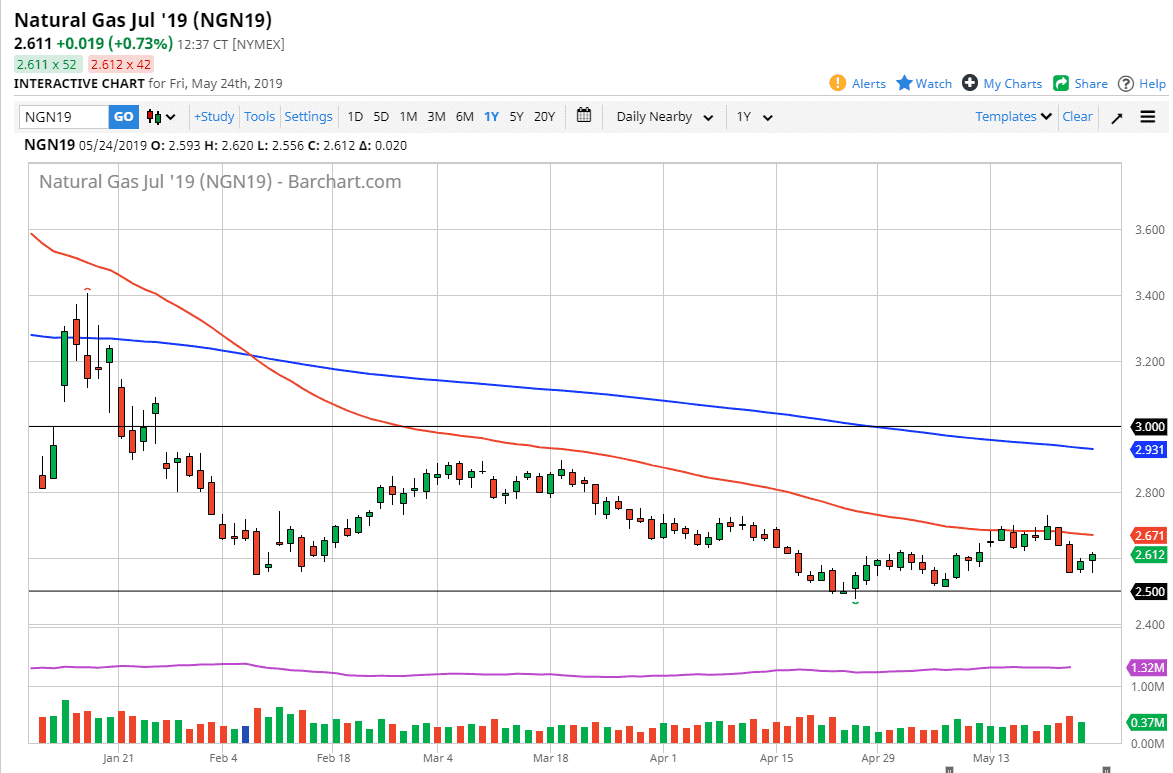Image resolution: width=1173 pixels, height=773 pixels.
Task: Click the Share icon
Action: (1061, 84)
